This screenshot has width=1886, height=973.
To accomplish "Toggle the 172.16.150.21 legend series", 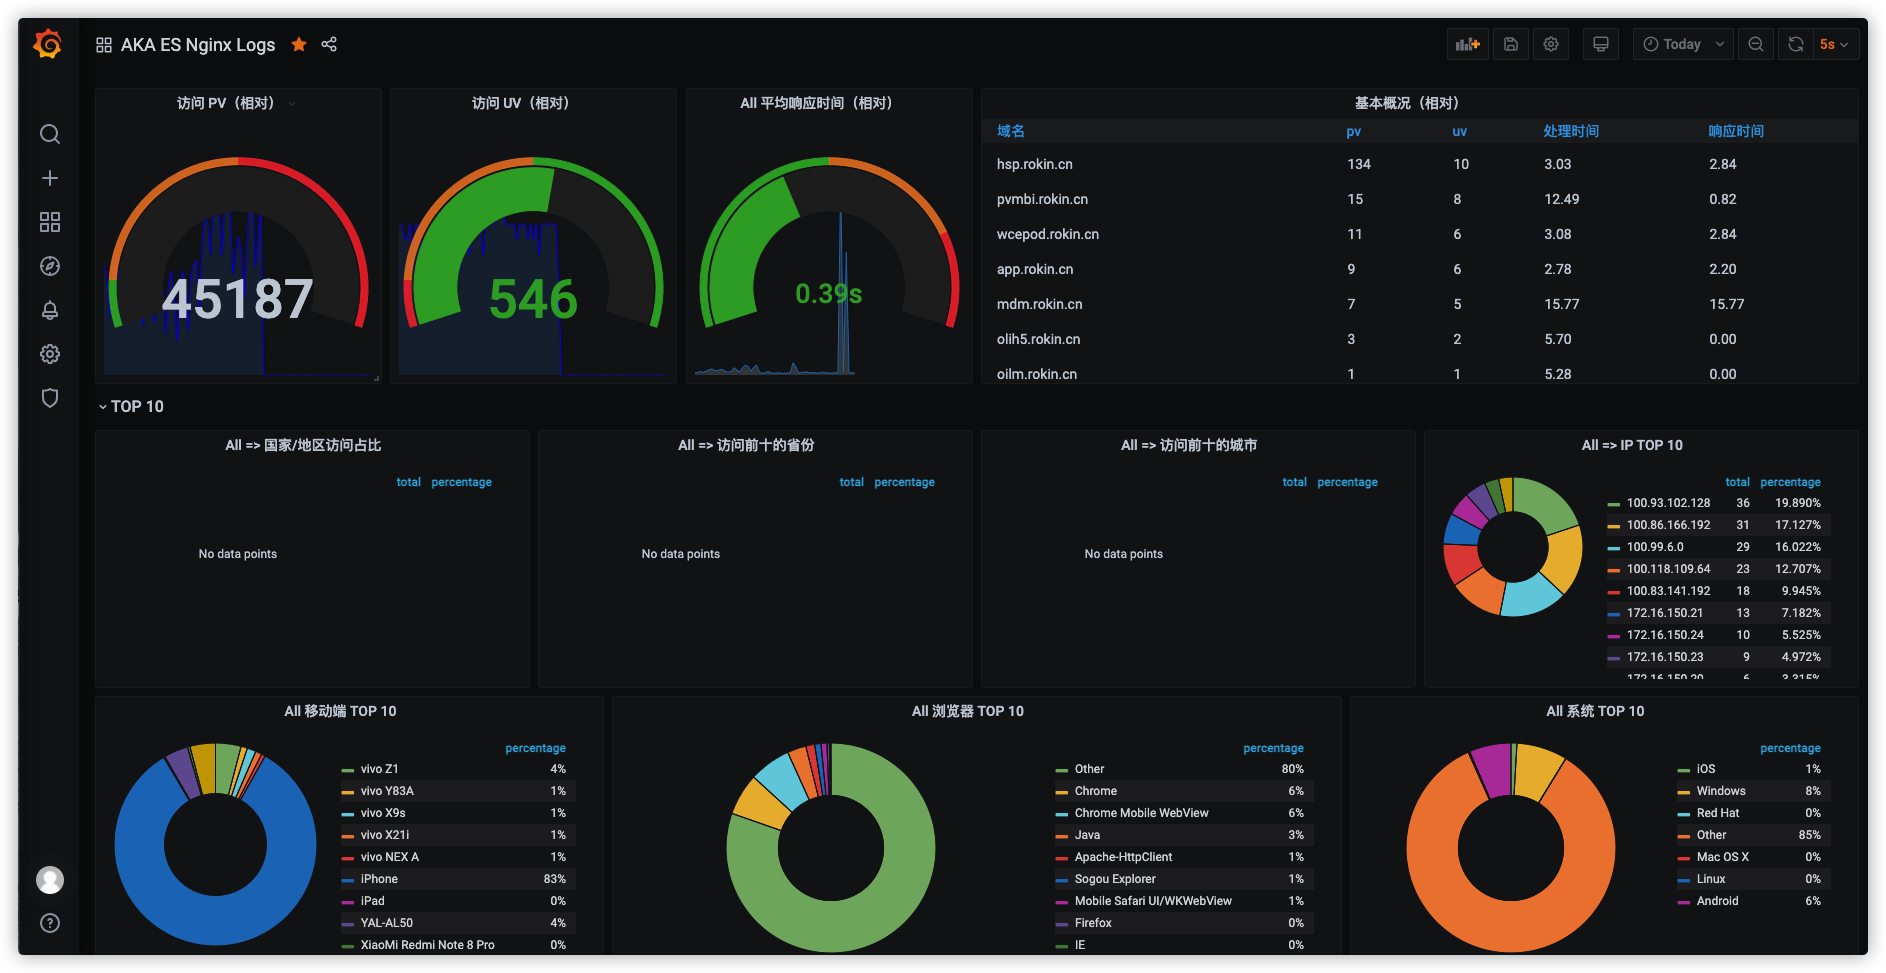I will pyautogui.click(x=1664, y=613).
